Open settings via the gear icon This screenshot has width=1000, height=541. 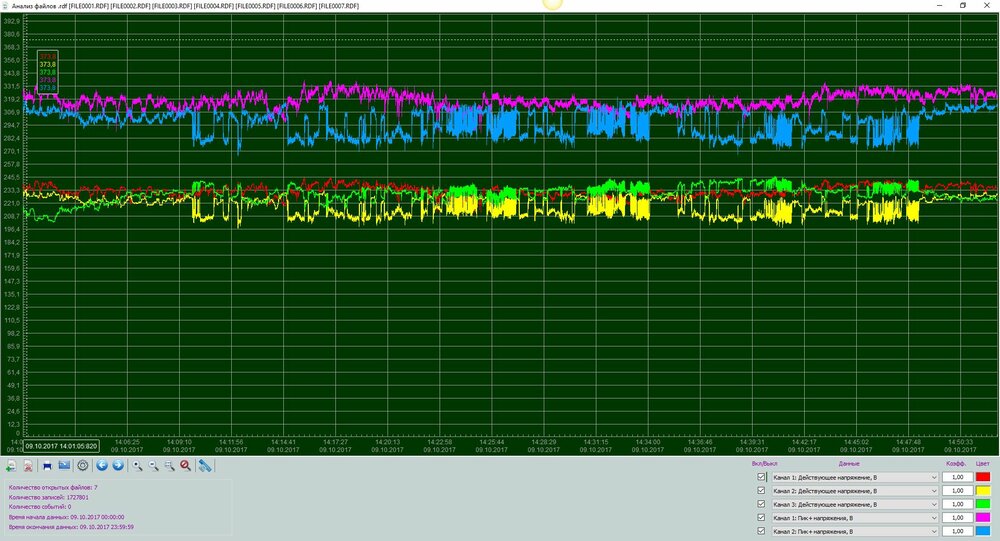82,465
